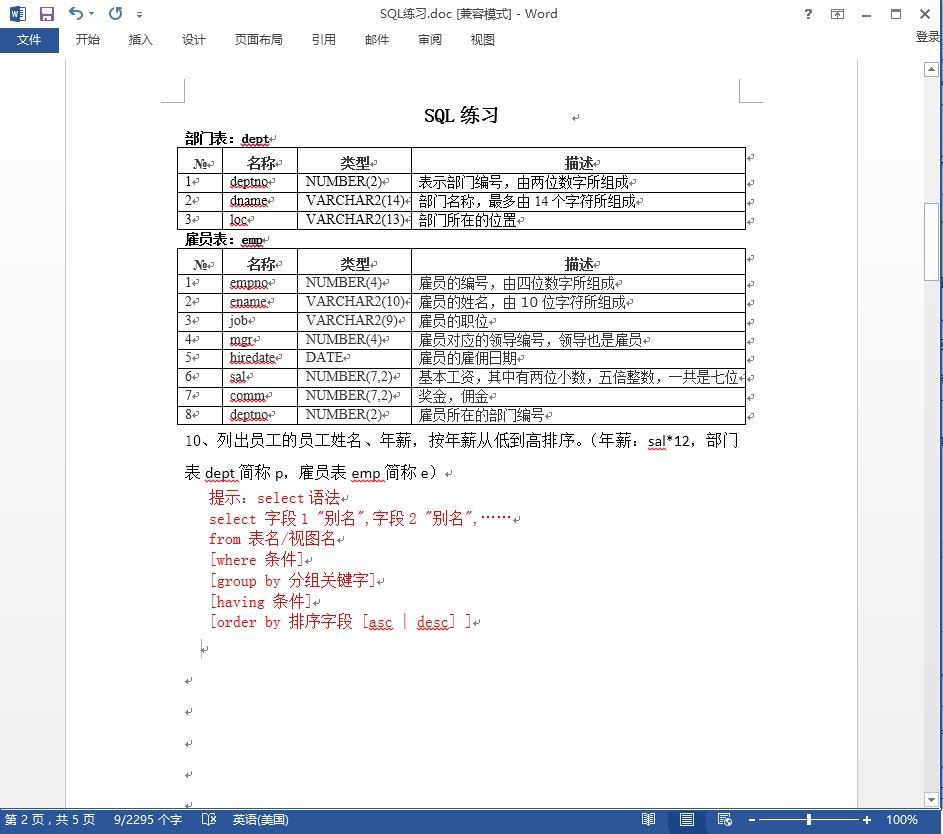This screenshot has height=834, width=943.
Task: Open Ribbon Display Options
Action: click(x=837, y=14)
